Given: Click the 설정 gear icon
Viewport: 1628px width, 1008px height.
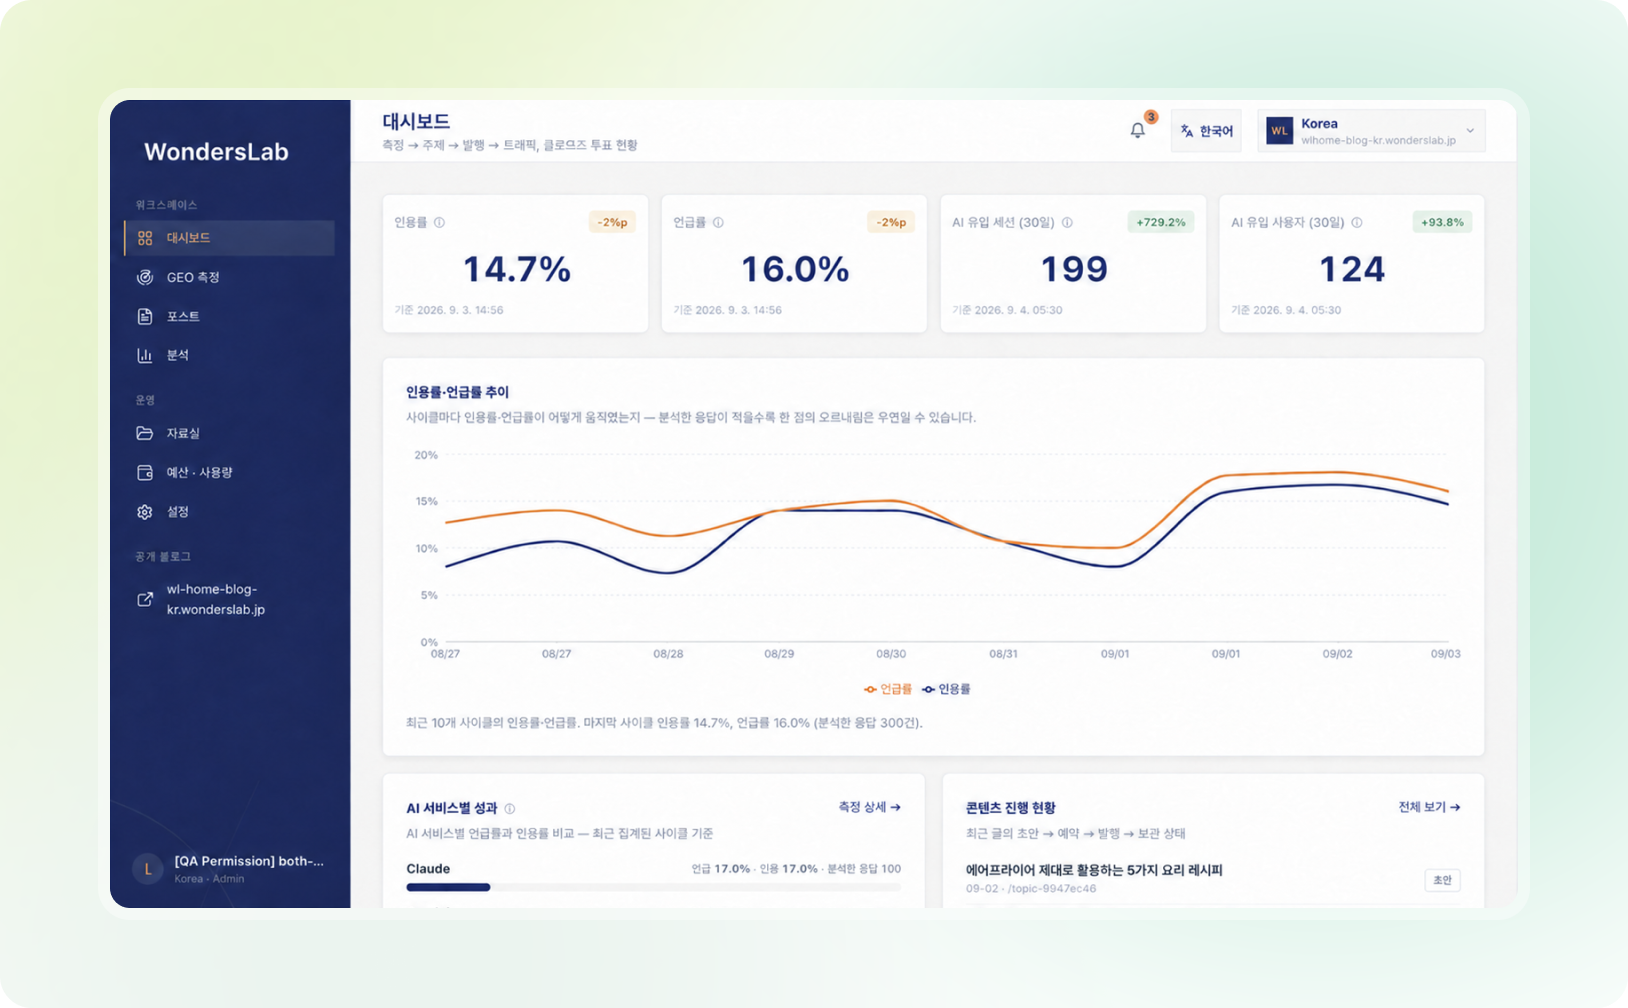Looking at the screenshot, I should [145, 511].
